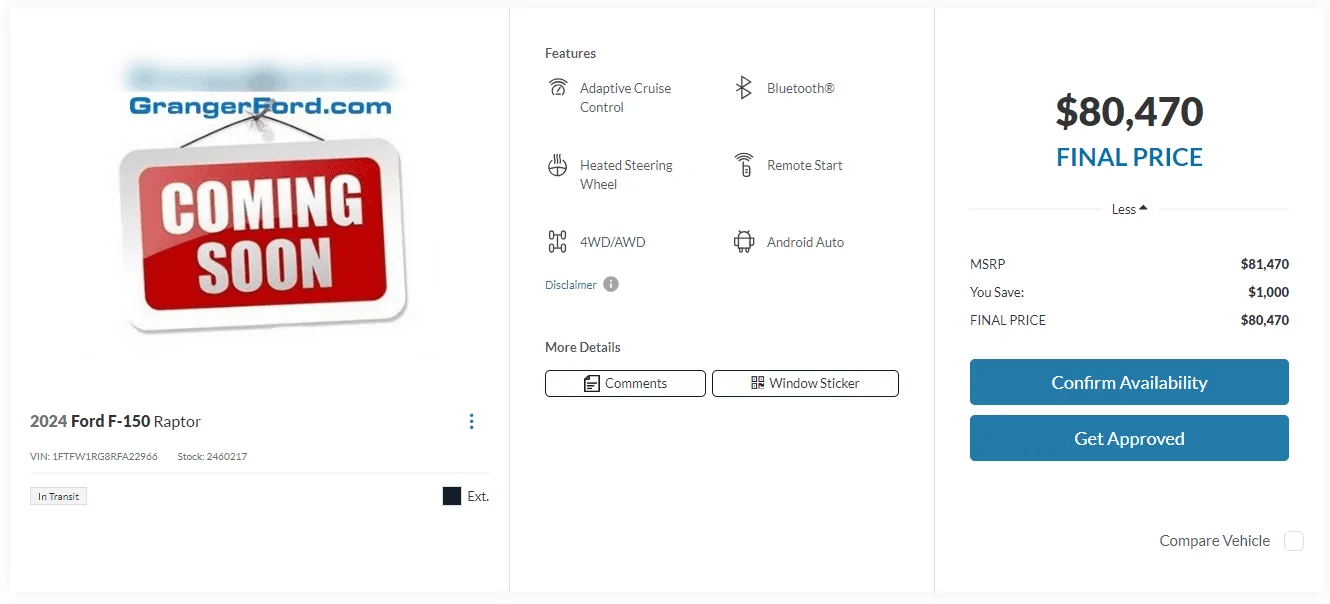Screen dimensions: 1330x604
Task: Select the dark exterior color swatch
Action: (452, 496)
